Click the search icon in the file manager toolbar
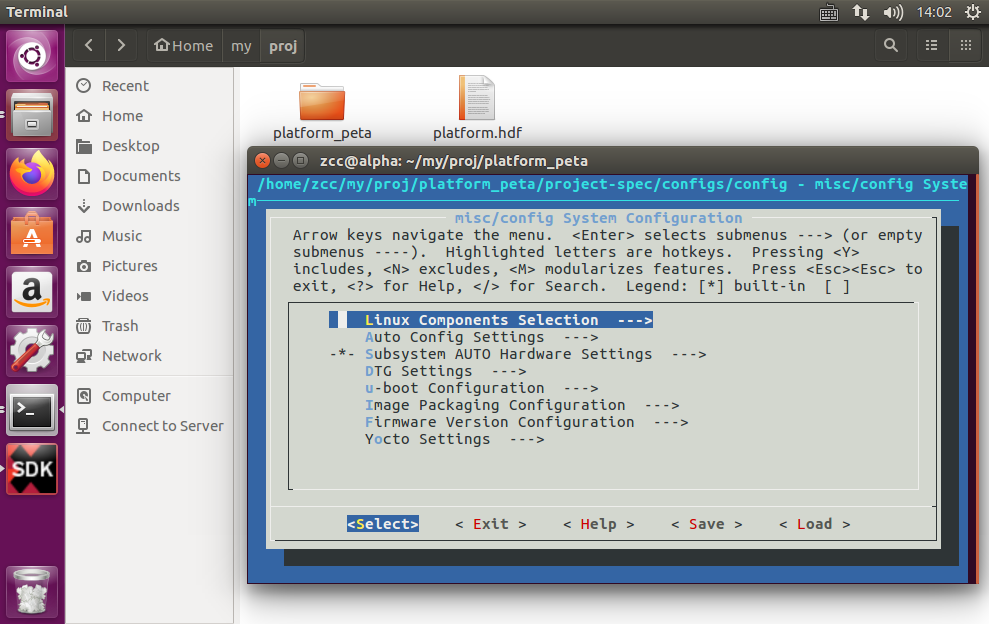The height and width of the screenshot is (624, 989). point(891,45)
